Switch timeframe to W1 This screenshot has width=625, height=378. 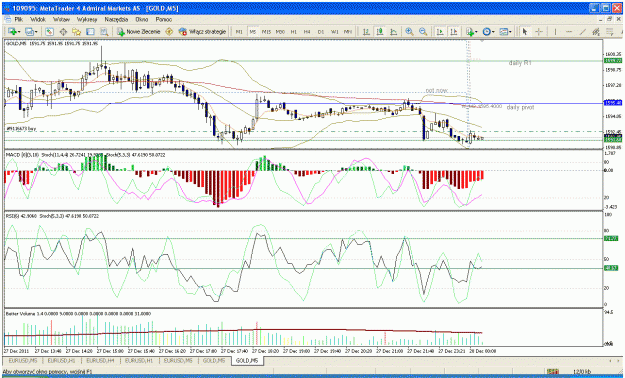click(x=335, y=32)
